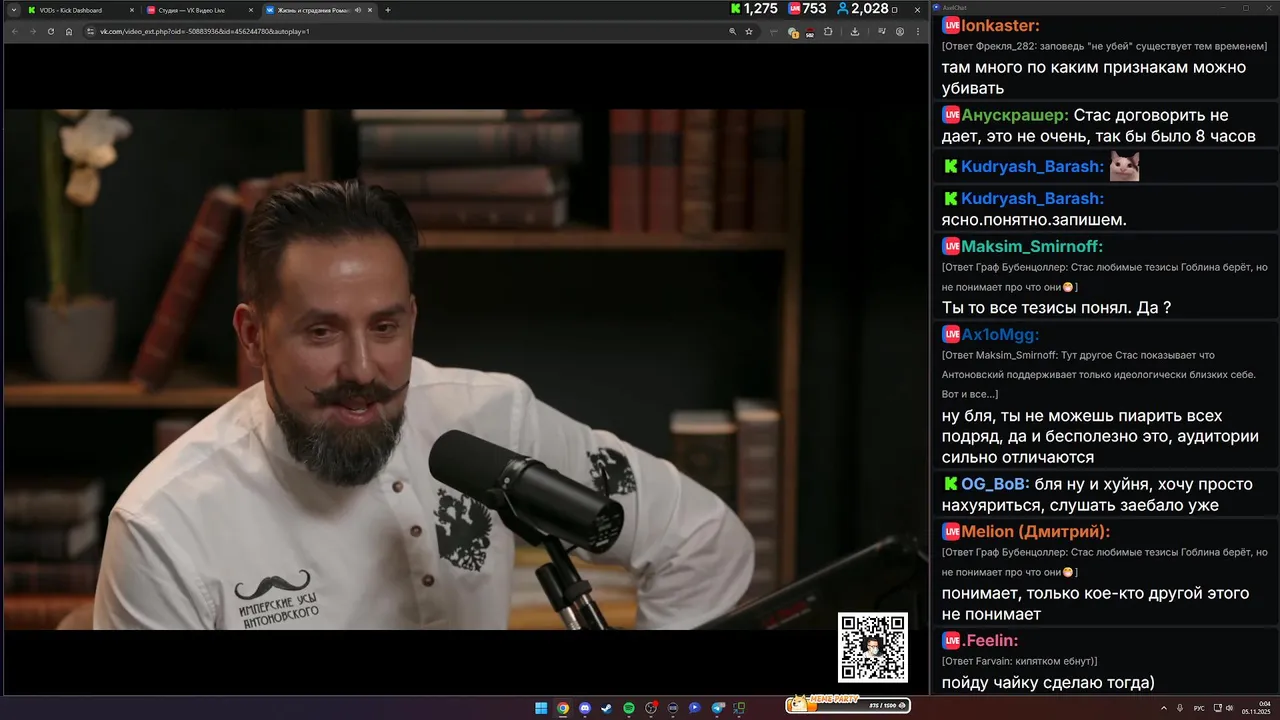Open the browser downloads panel

855,31
